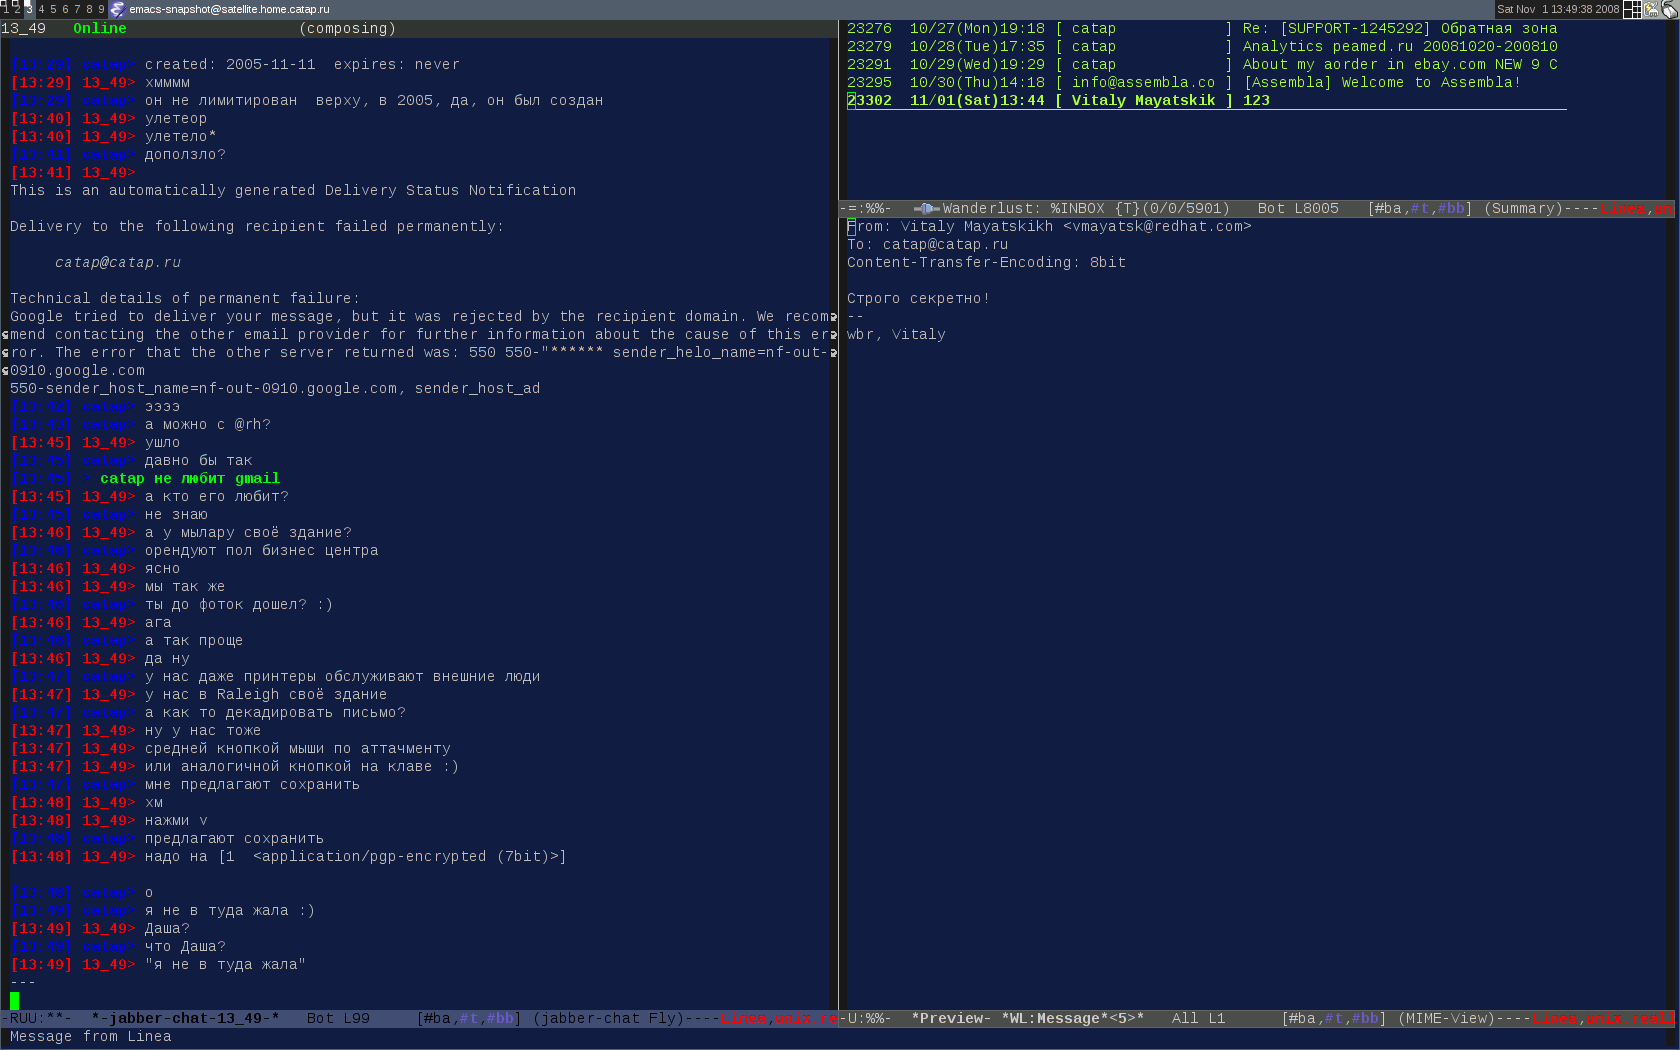Click the 'Bot L99' position in the chat mode line

pos(338,1018)
